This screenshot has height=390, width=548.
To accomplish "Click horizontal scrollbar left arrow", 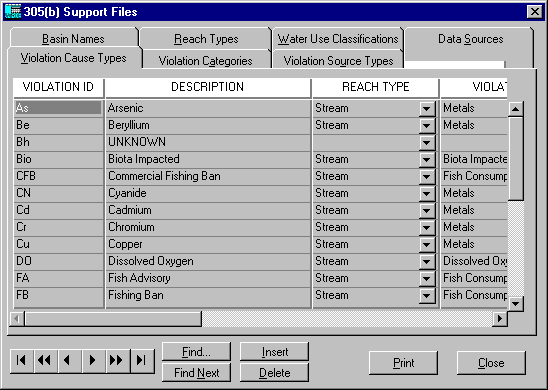I will (x=16, y=318).
